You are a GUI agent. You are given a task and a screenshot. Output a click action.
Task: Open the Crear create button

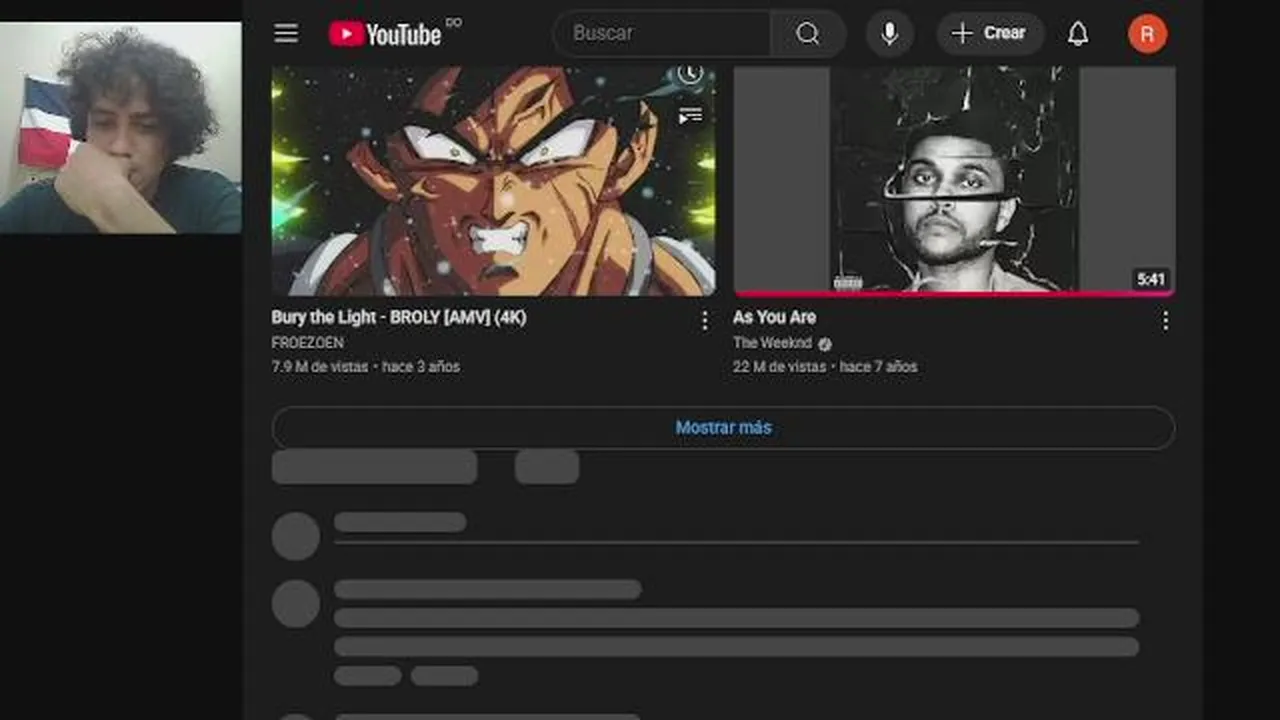point(989,33)
